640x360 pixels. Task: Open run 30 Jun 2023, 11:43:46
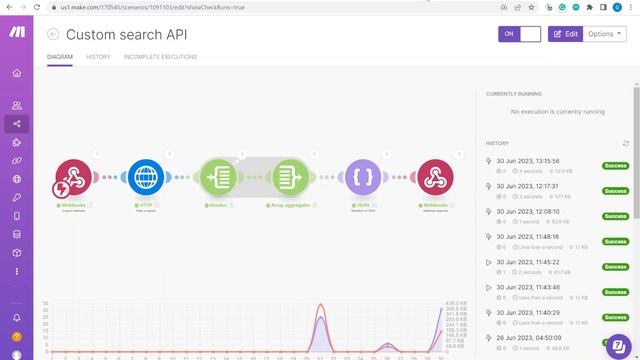(528, 287)
